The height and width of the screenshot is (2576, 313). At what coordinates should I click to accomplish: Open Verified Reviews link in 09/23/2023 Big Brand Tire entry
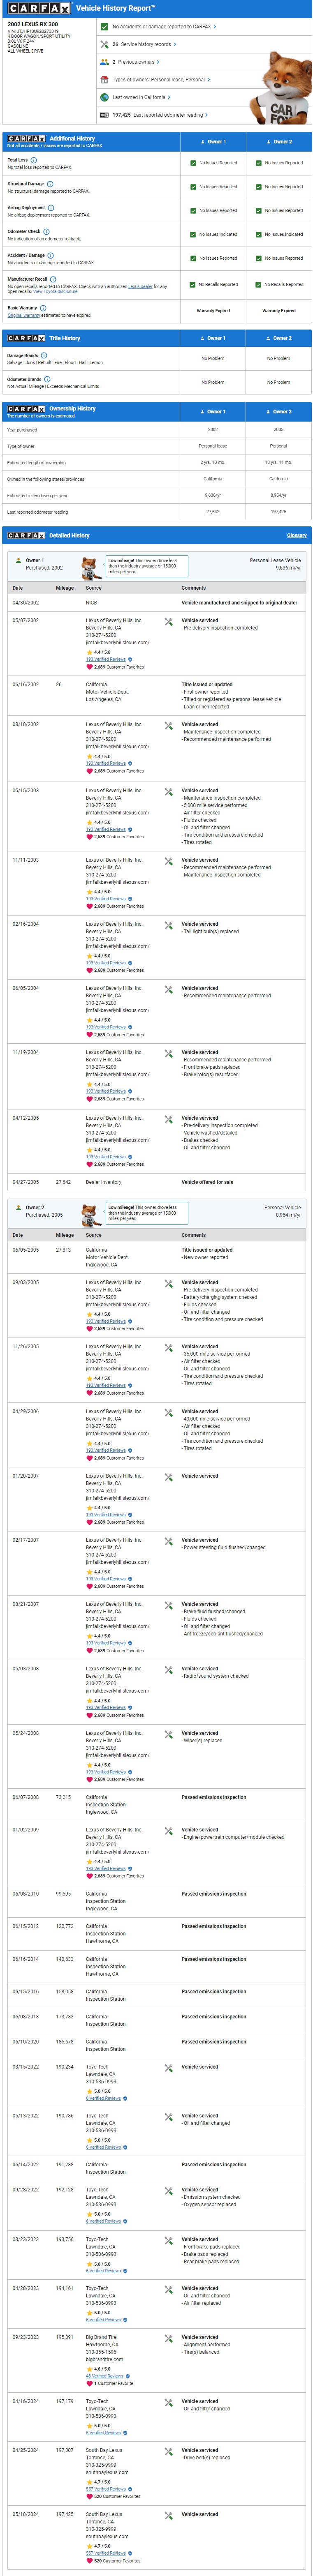pos(105,2376)
